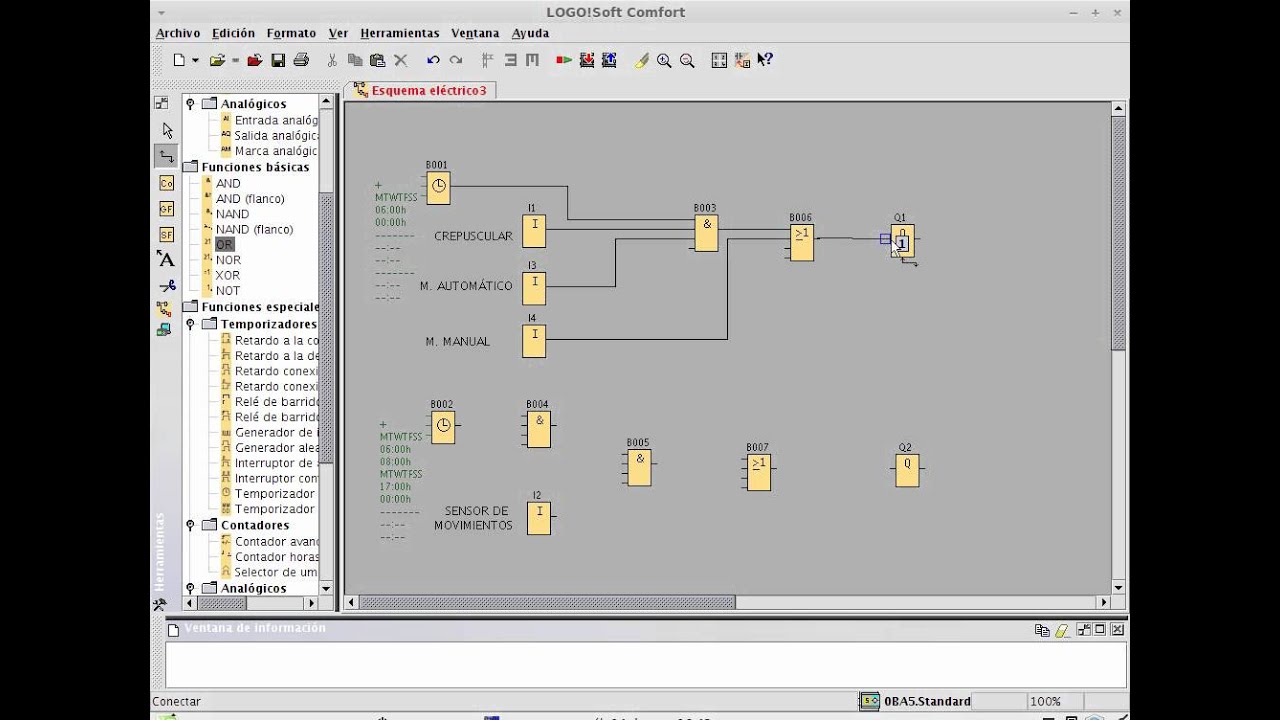Click the Print icon in toolbar

point(301,61)
